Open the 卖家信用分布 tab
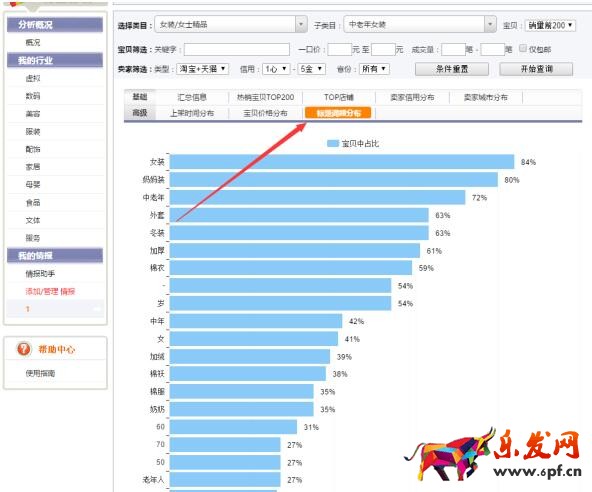Image resolution: width=592 pixels, height=492 pixels. coord(412,97)
